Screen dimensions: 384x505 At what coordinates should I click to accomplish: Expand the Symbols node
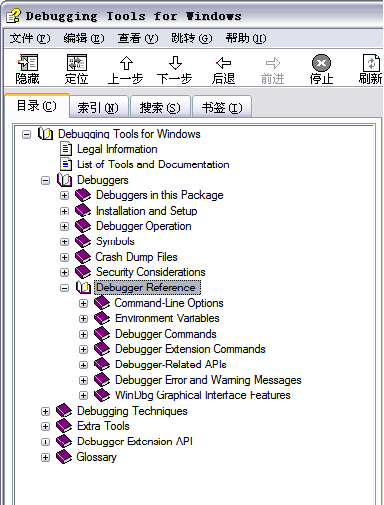(64, 242)
